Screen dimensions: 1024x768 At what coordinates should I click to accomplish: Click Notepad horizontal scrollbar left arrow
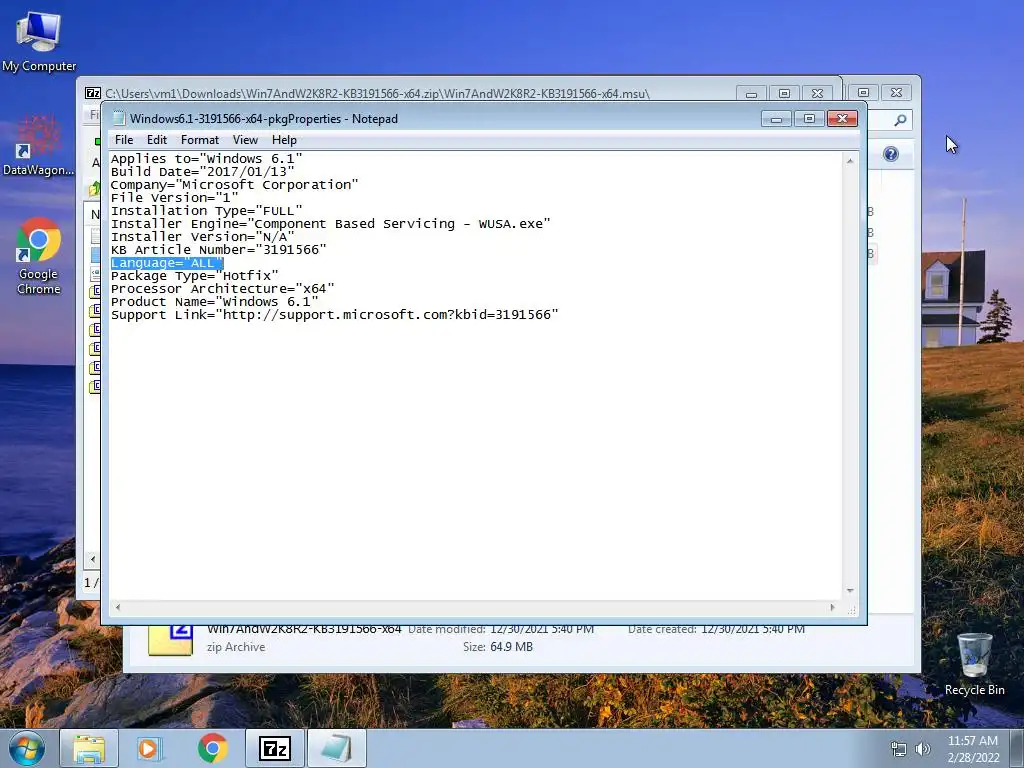pos(118,607)
